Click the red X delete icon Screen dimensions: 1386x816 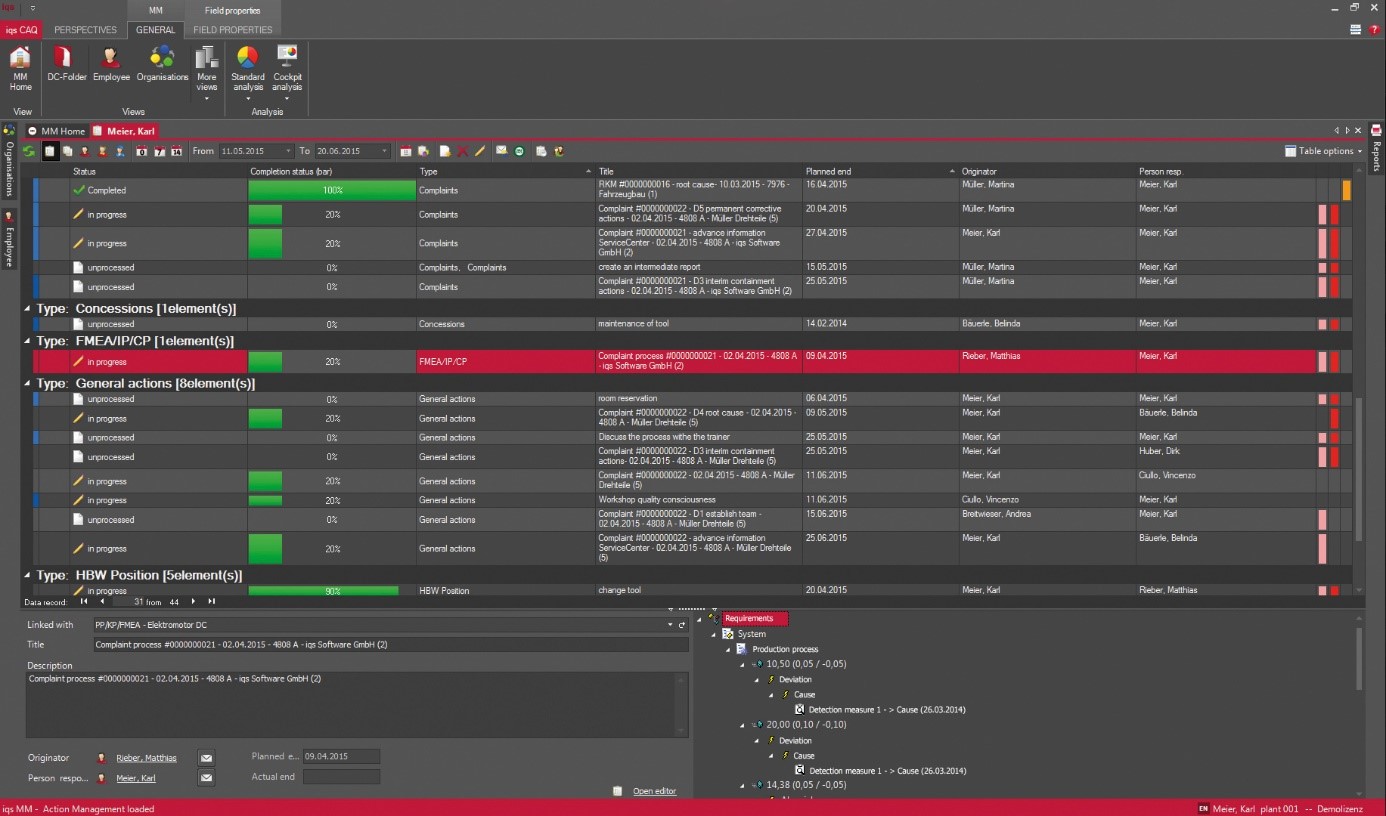point(462,151)
